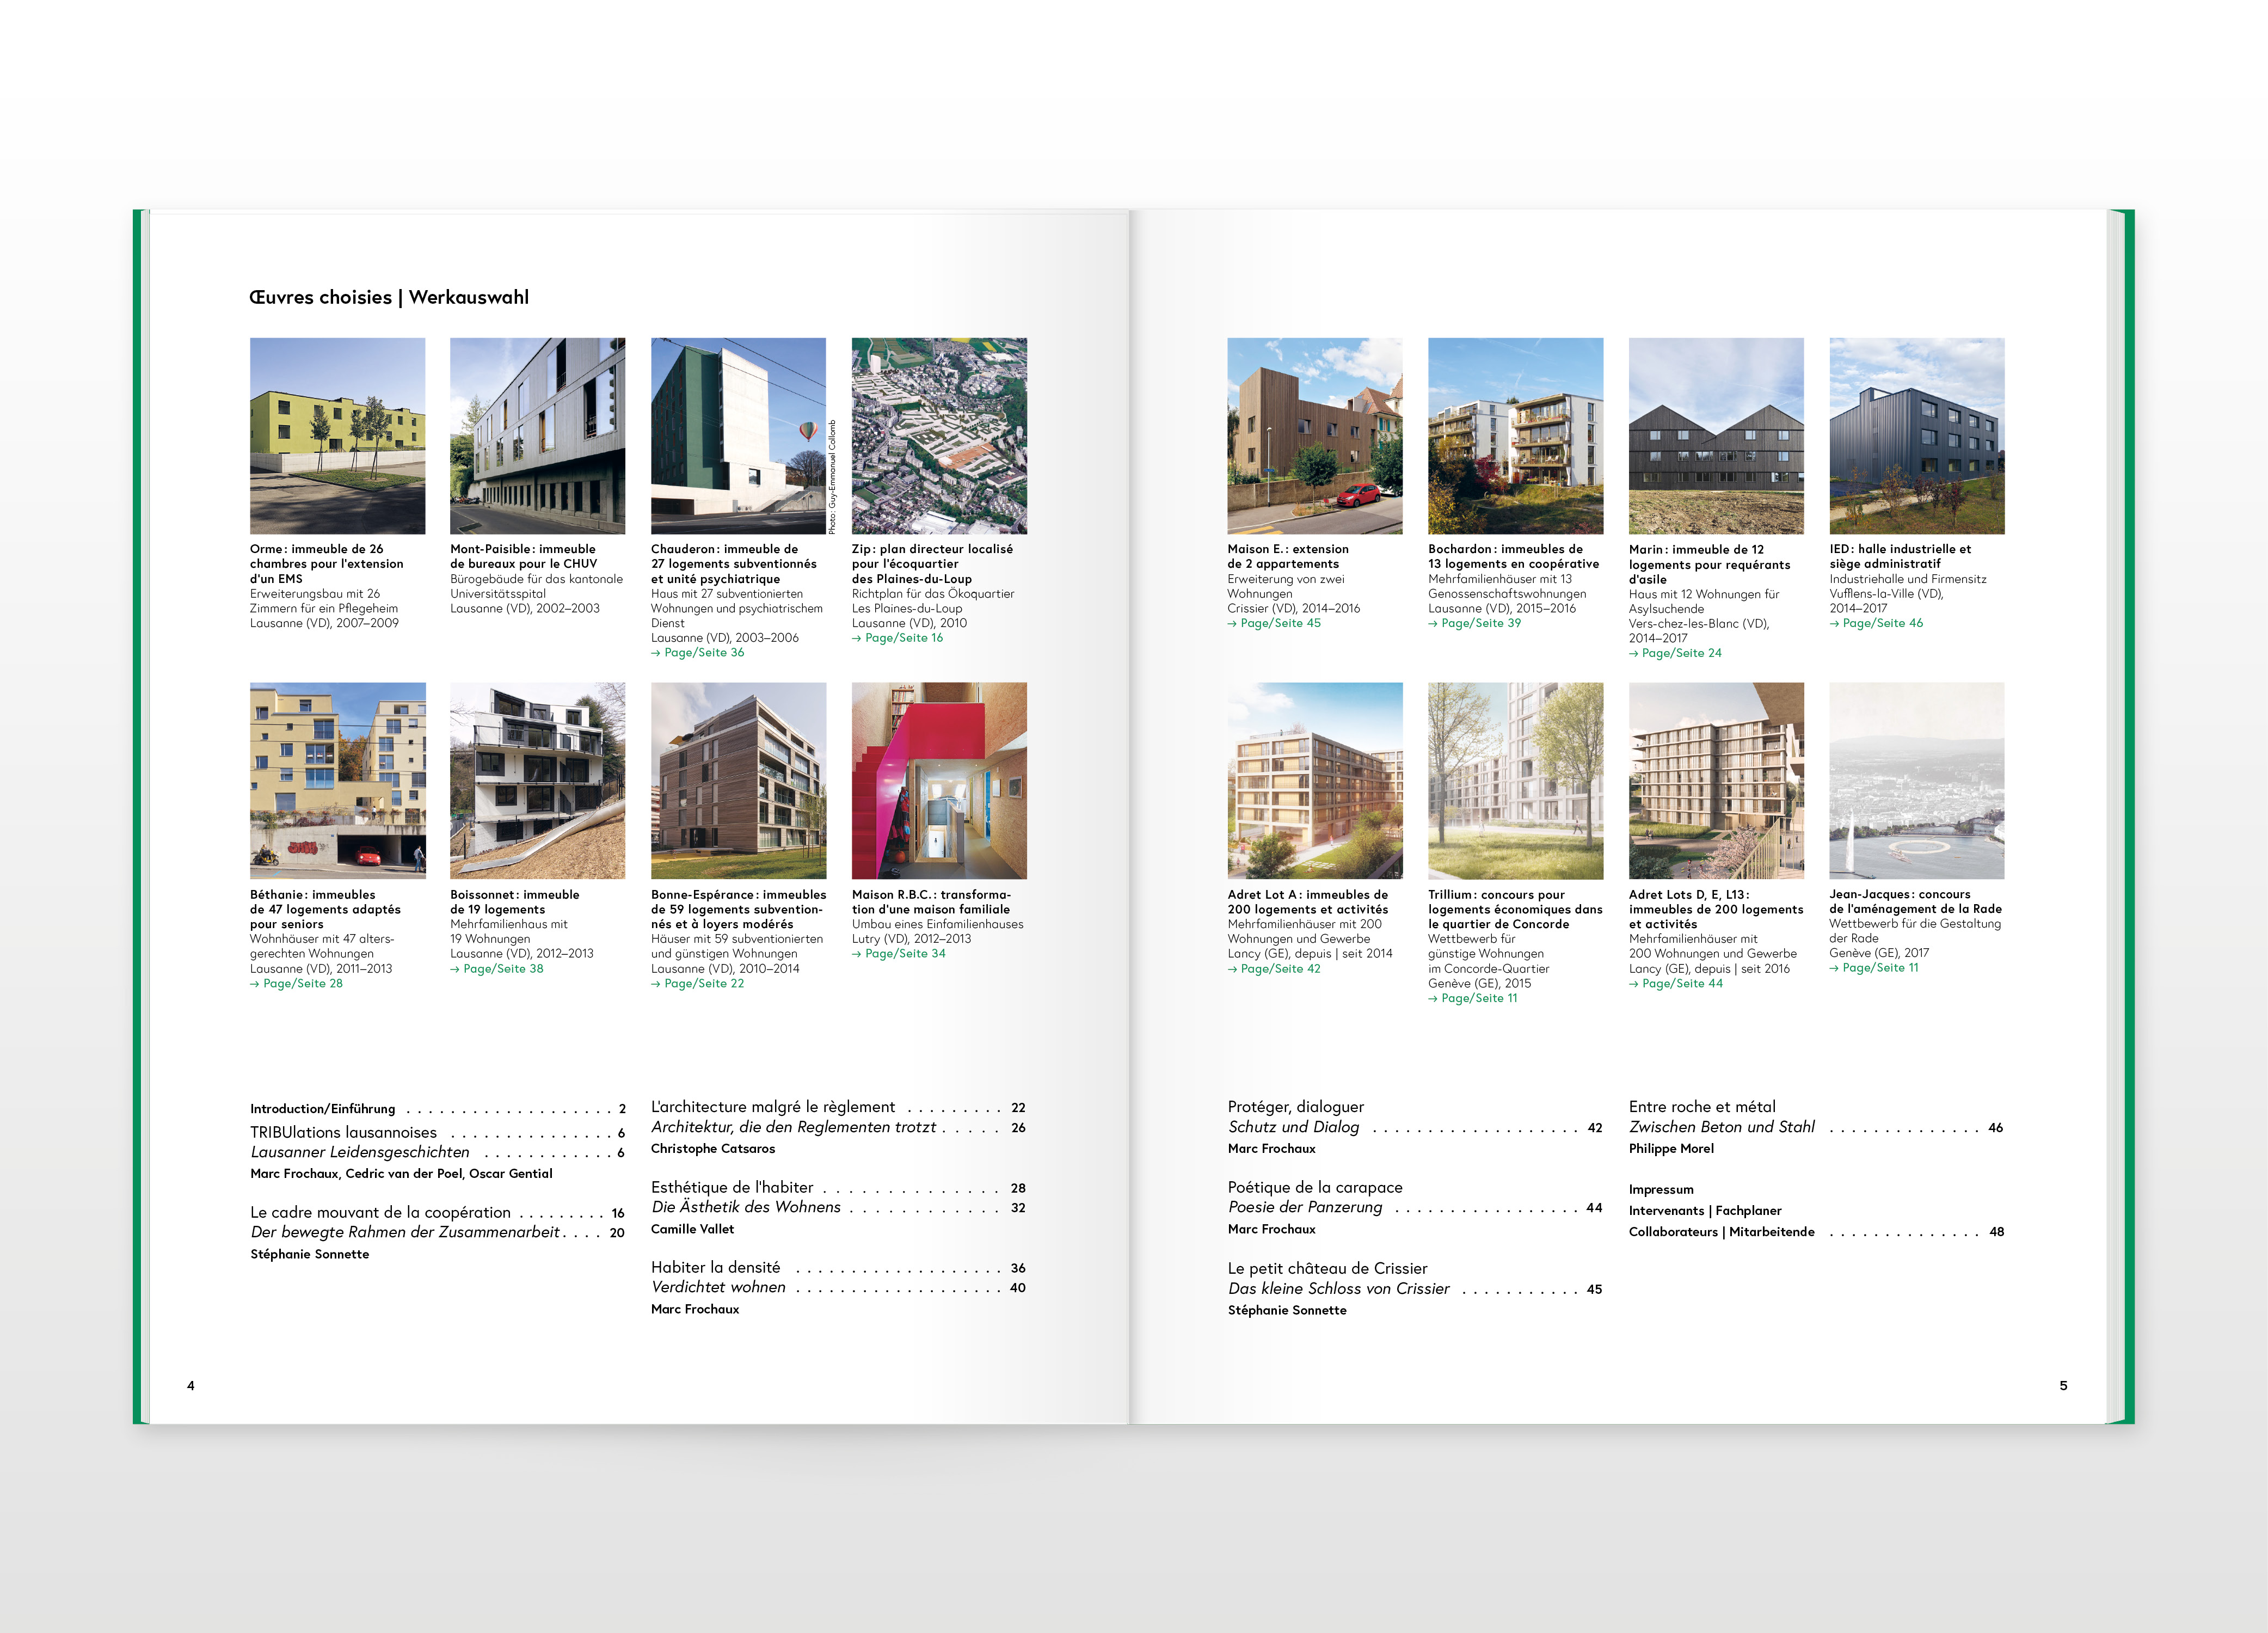Open the Zip aerial plan image
Viewport: 2268px width, 1633px height.
click(x=939, y=435)
